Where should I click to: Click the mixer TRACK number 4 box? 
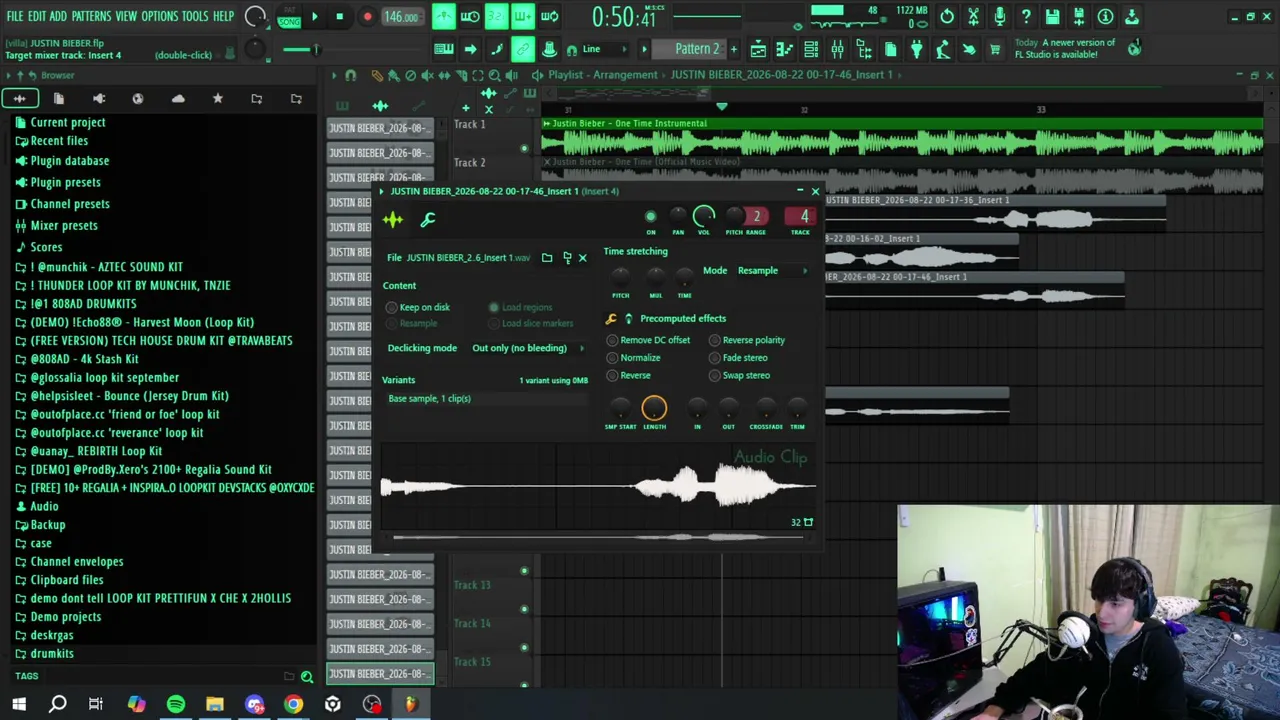[x=800, y=217]
